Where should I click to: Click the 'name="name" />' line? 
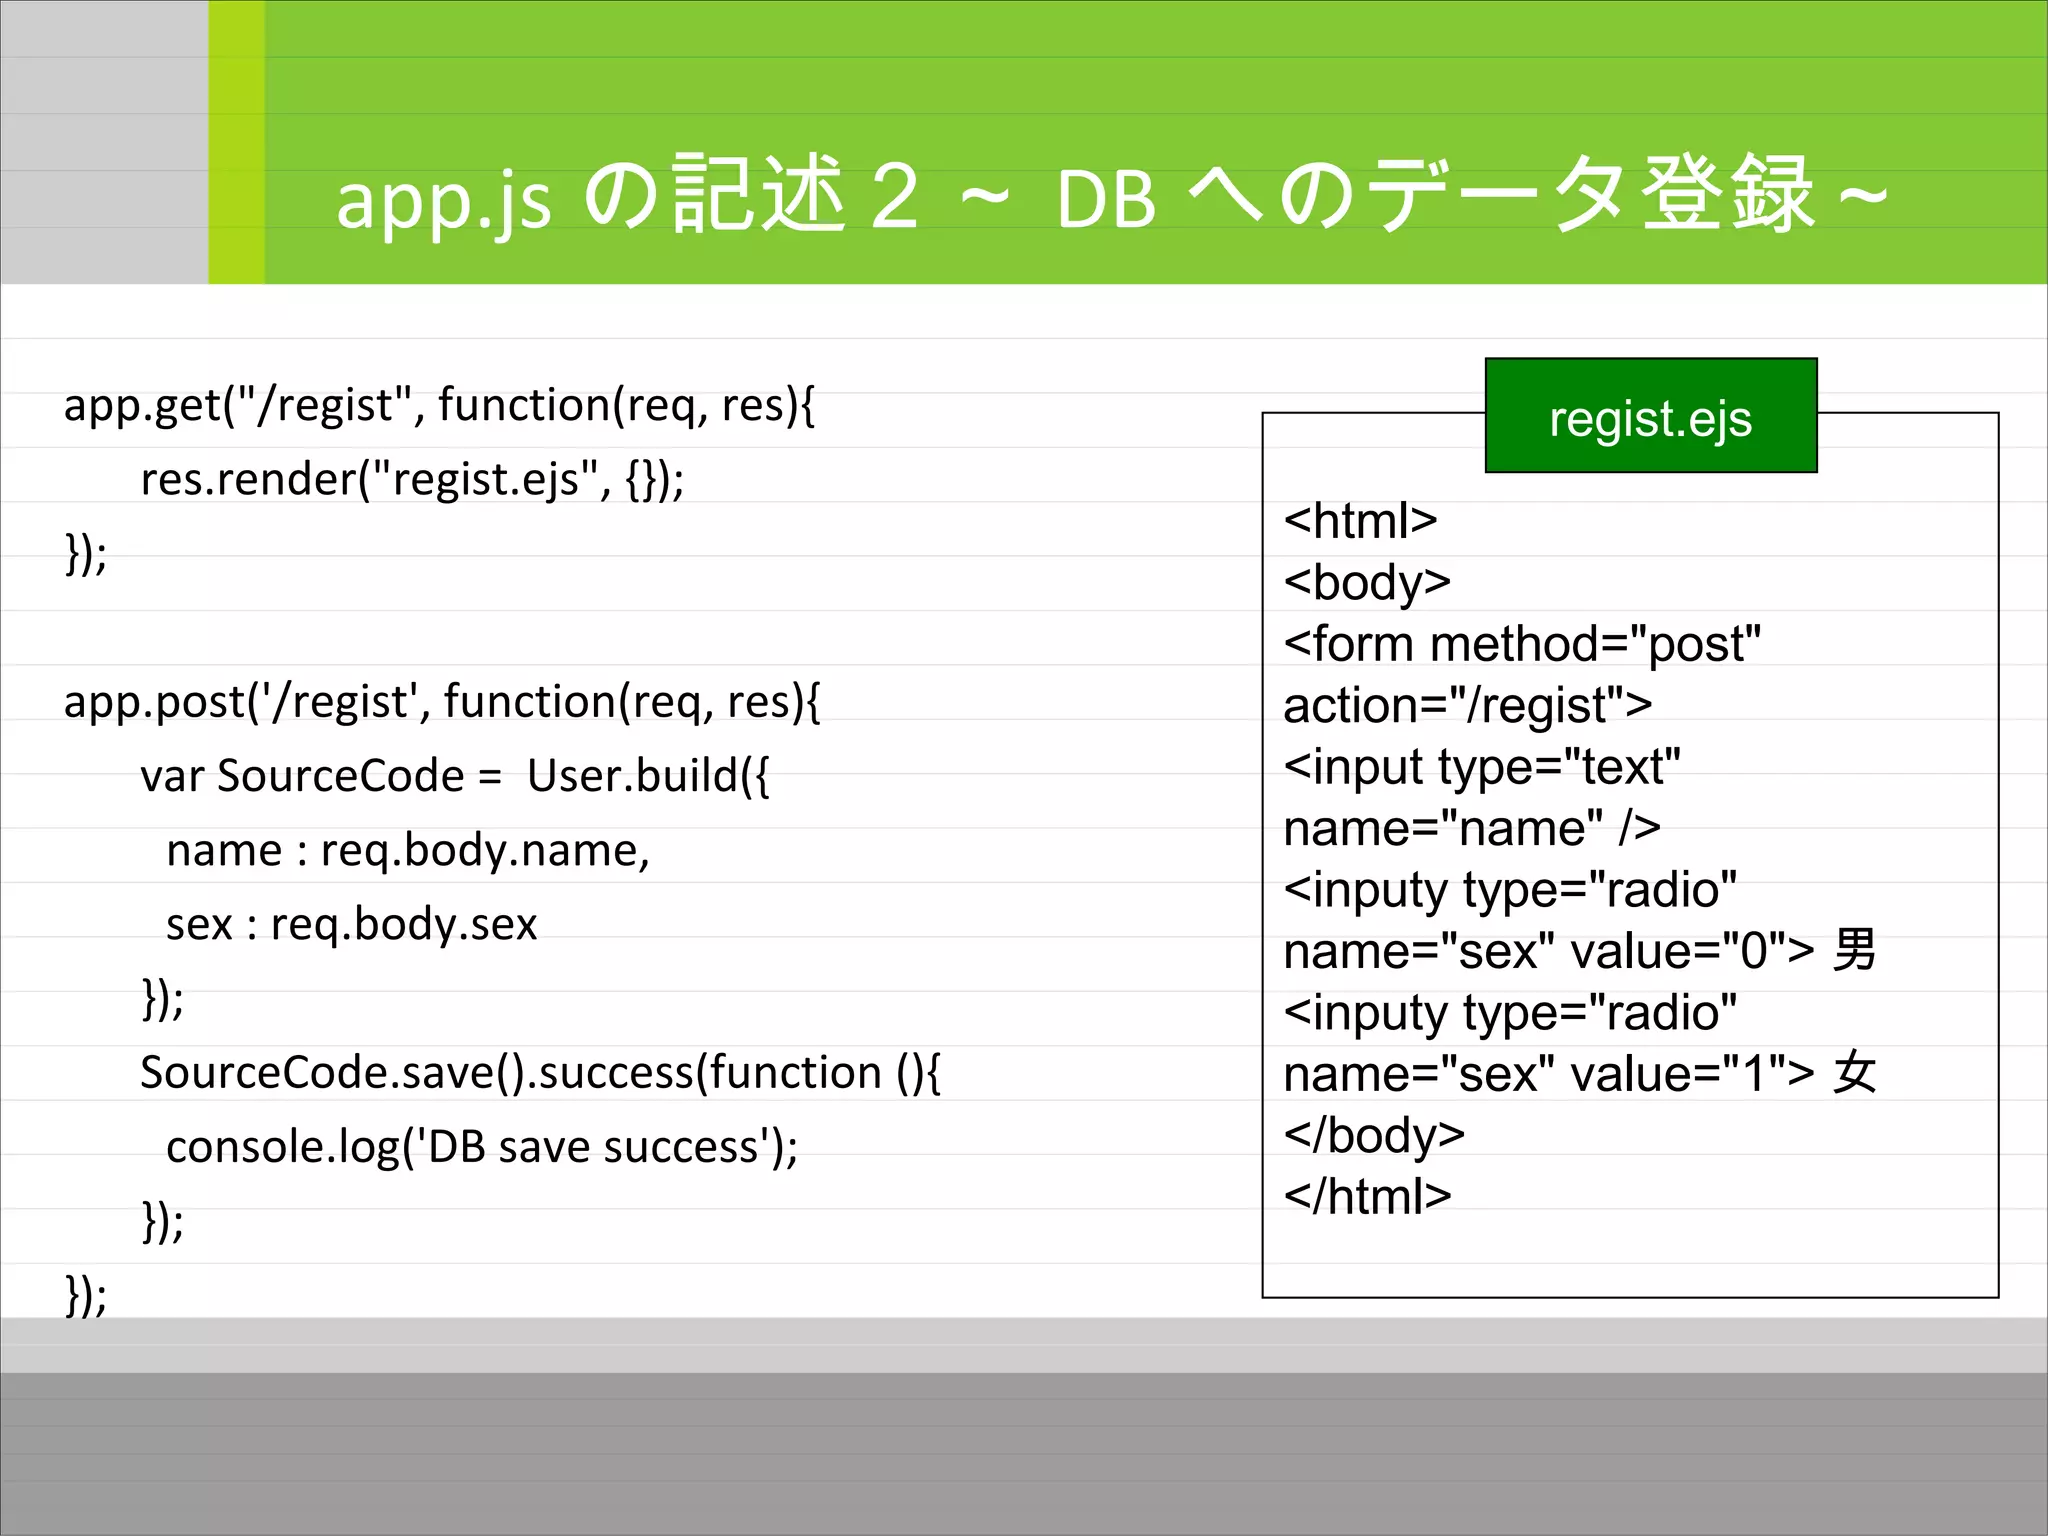click(1472, 828)
